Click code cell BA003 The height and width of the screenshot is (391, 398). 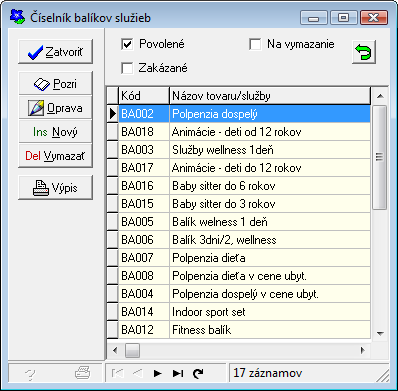144,150
